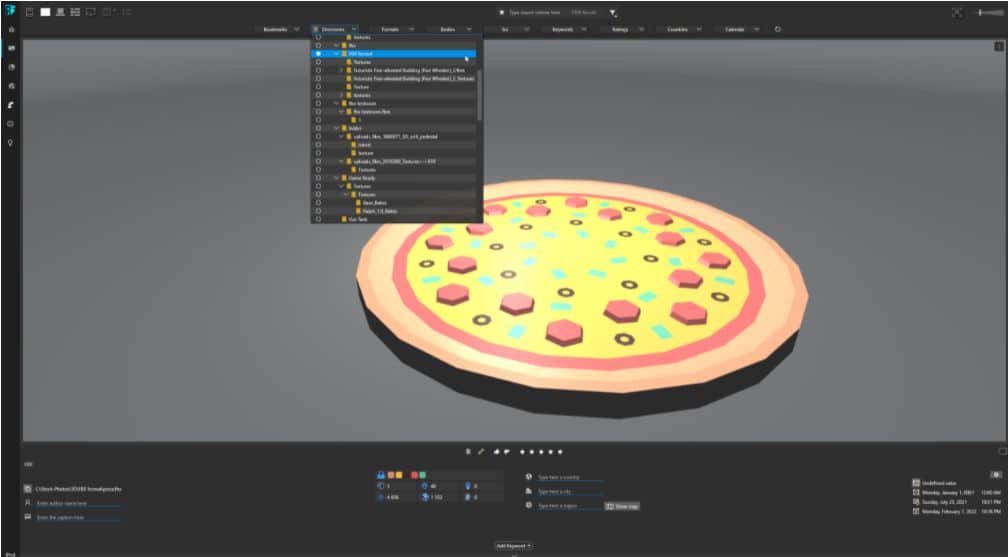Collapse the highlighted blue folder row chevron
Image resolution: width=1008 pixels, height=557 pixels.
tap(336, 54)
